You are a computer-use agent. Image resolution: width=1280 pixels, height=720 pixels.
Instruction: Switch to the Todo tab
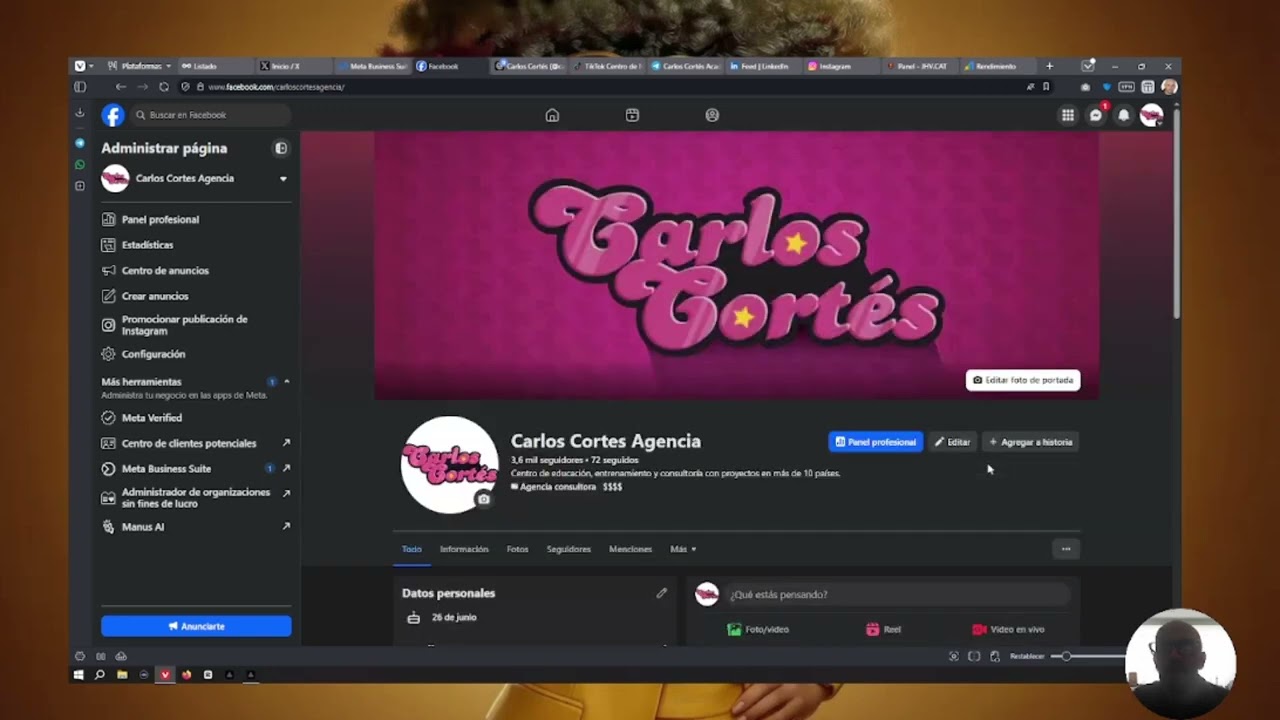click(412, 549)
